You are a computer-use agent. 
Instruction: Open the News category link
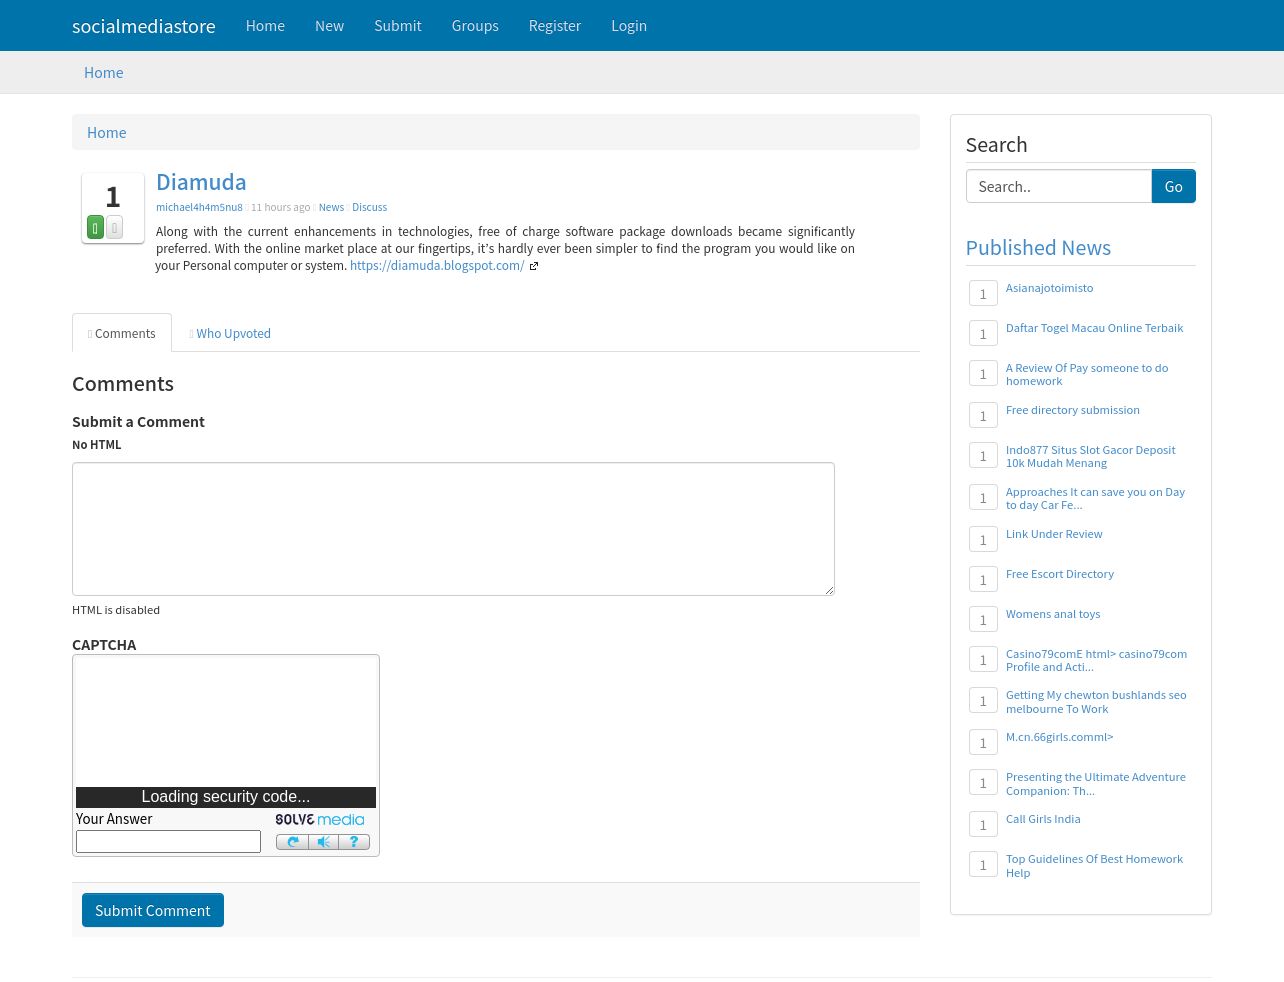point(331,207)
